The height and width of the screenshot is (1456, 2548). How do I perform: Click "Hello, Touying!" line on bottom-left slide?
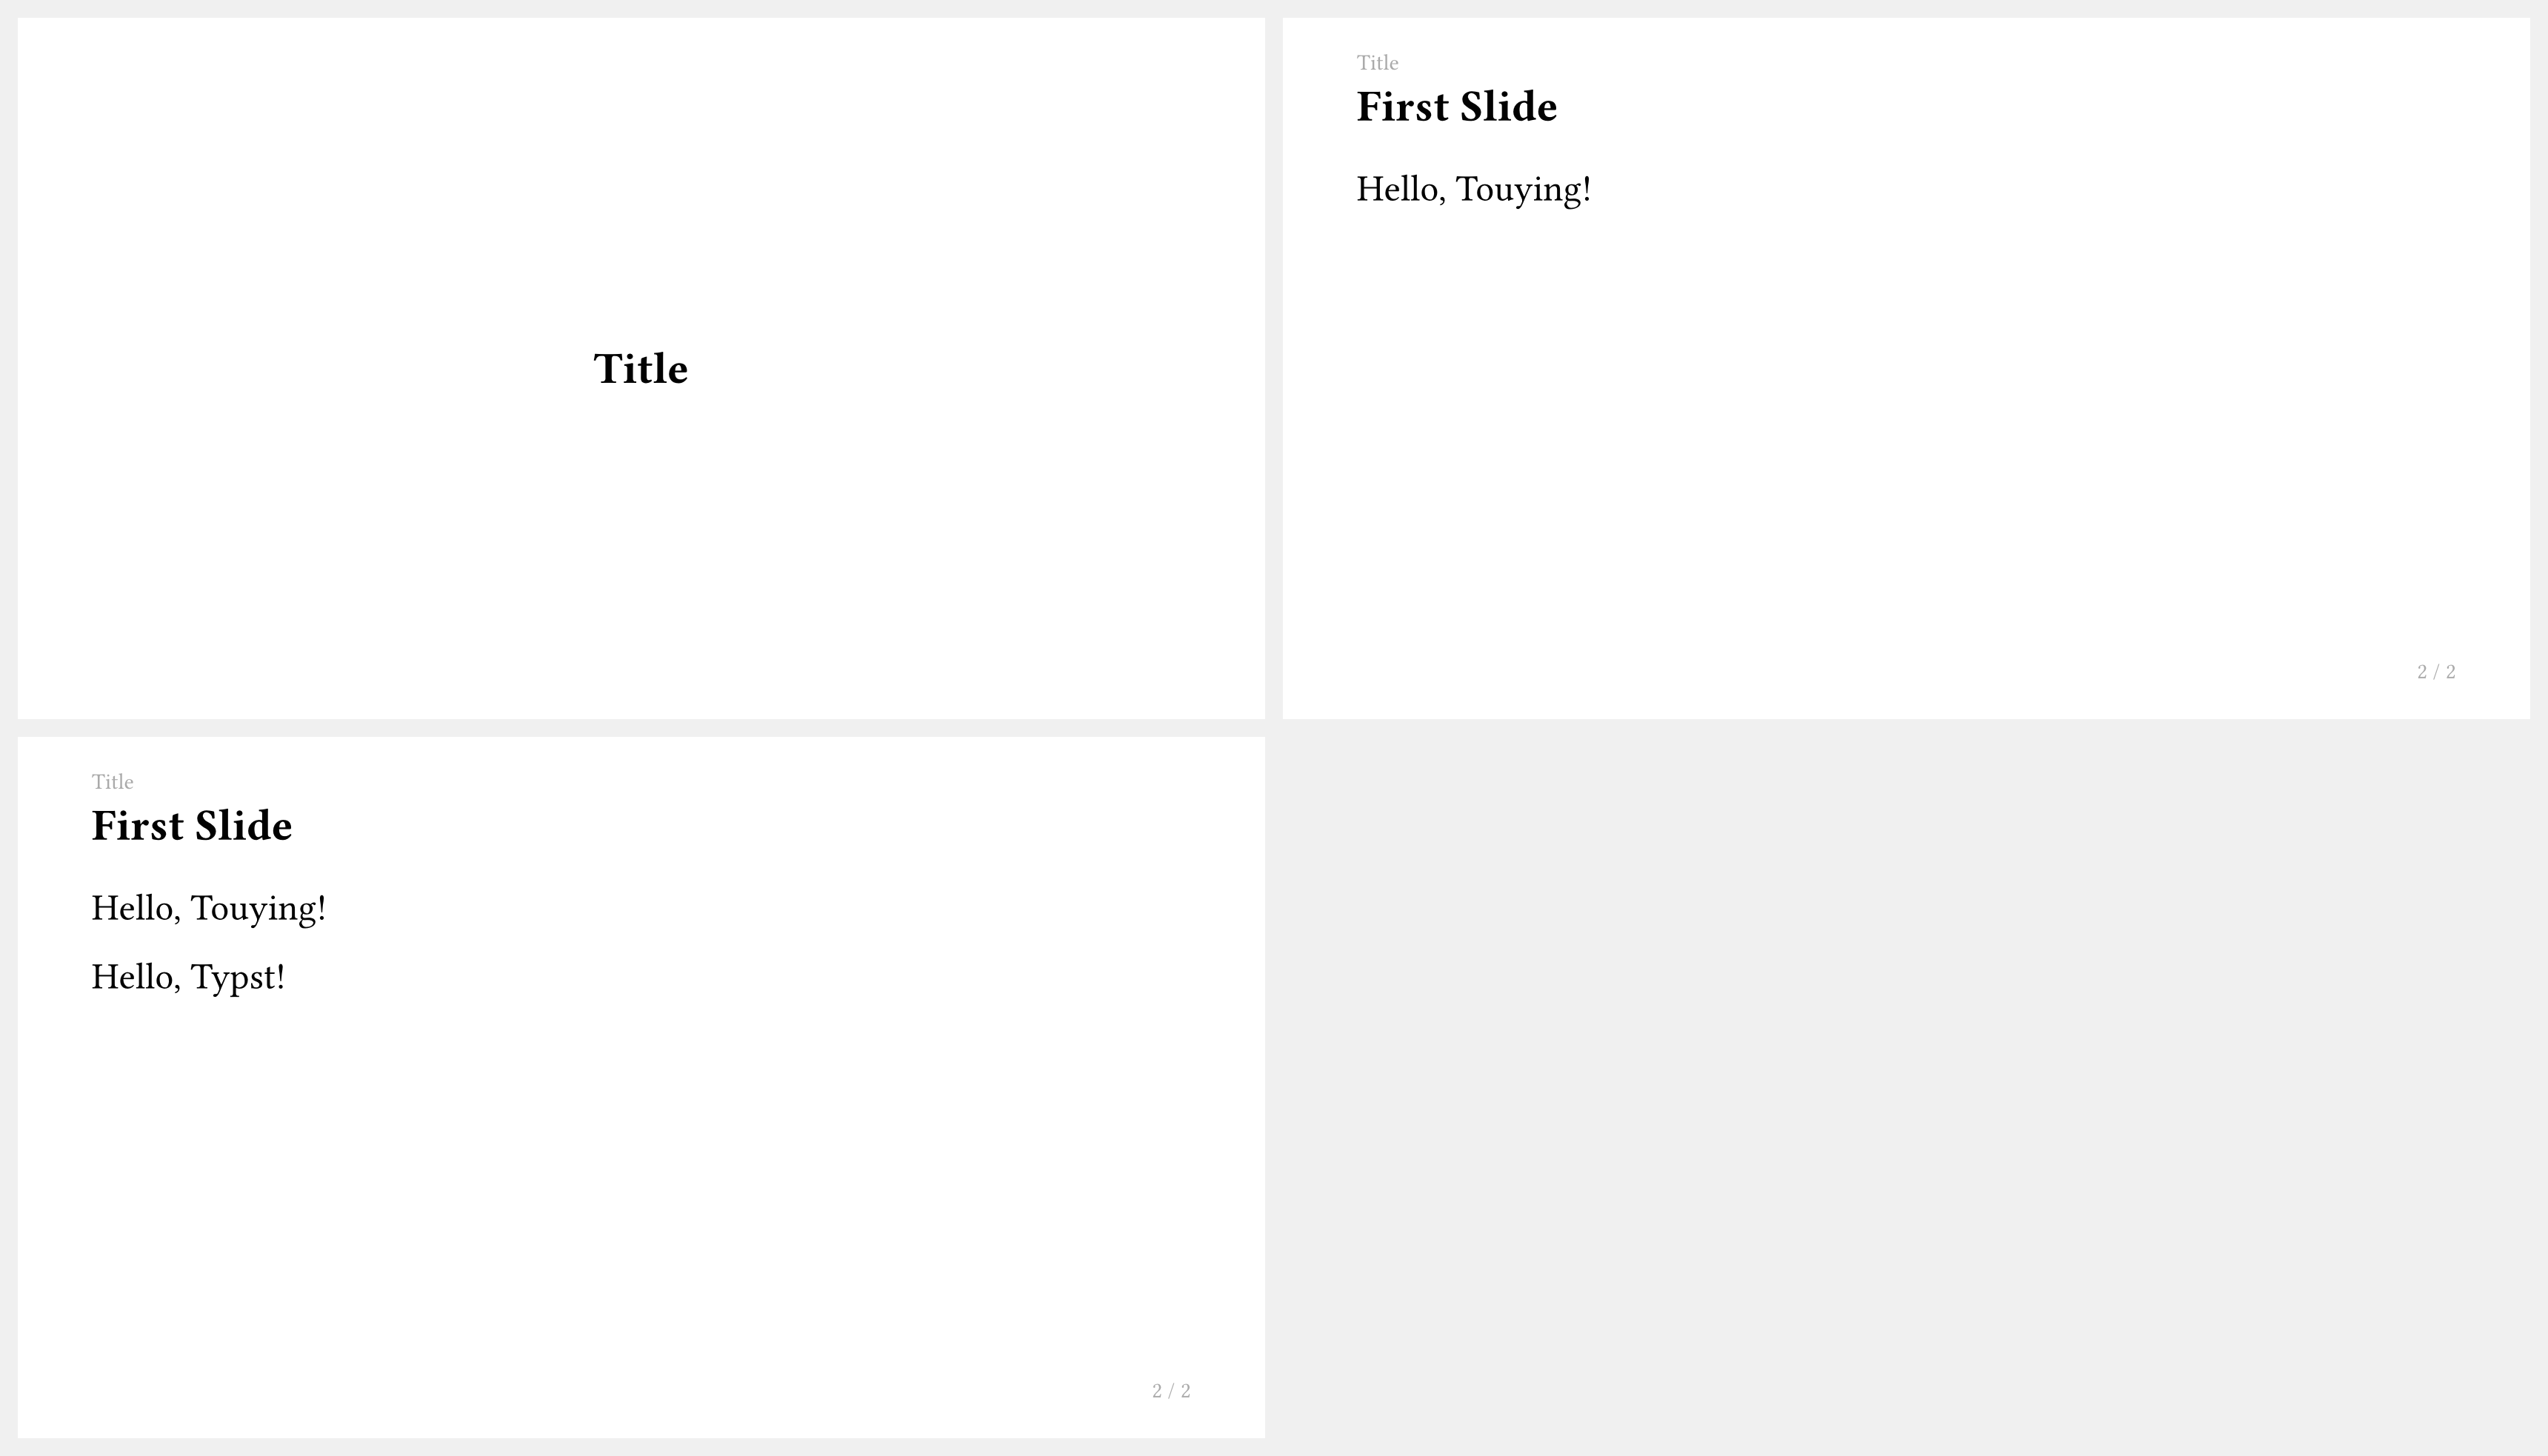pos(208,908)
